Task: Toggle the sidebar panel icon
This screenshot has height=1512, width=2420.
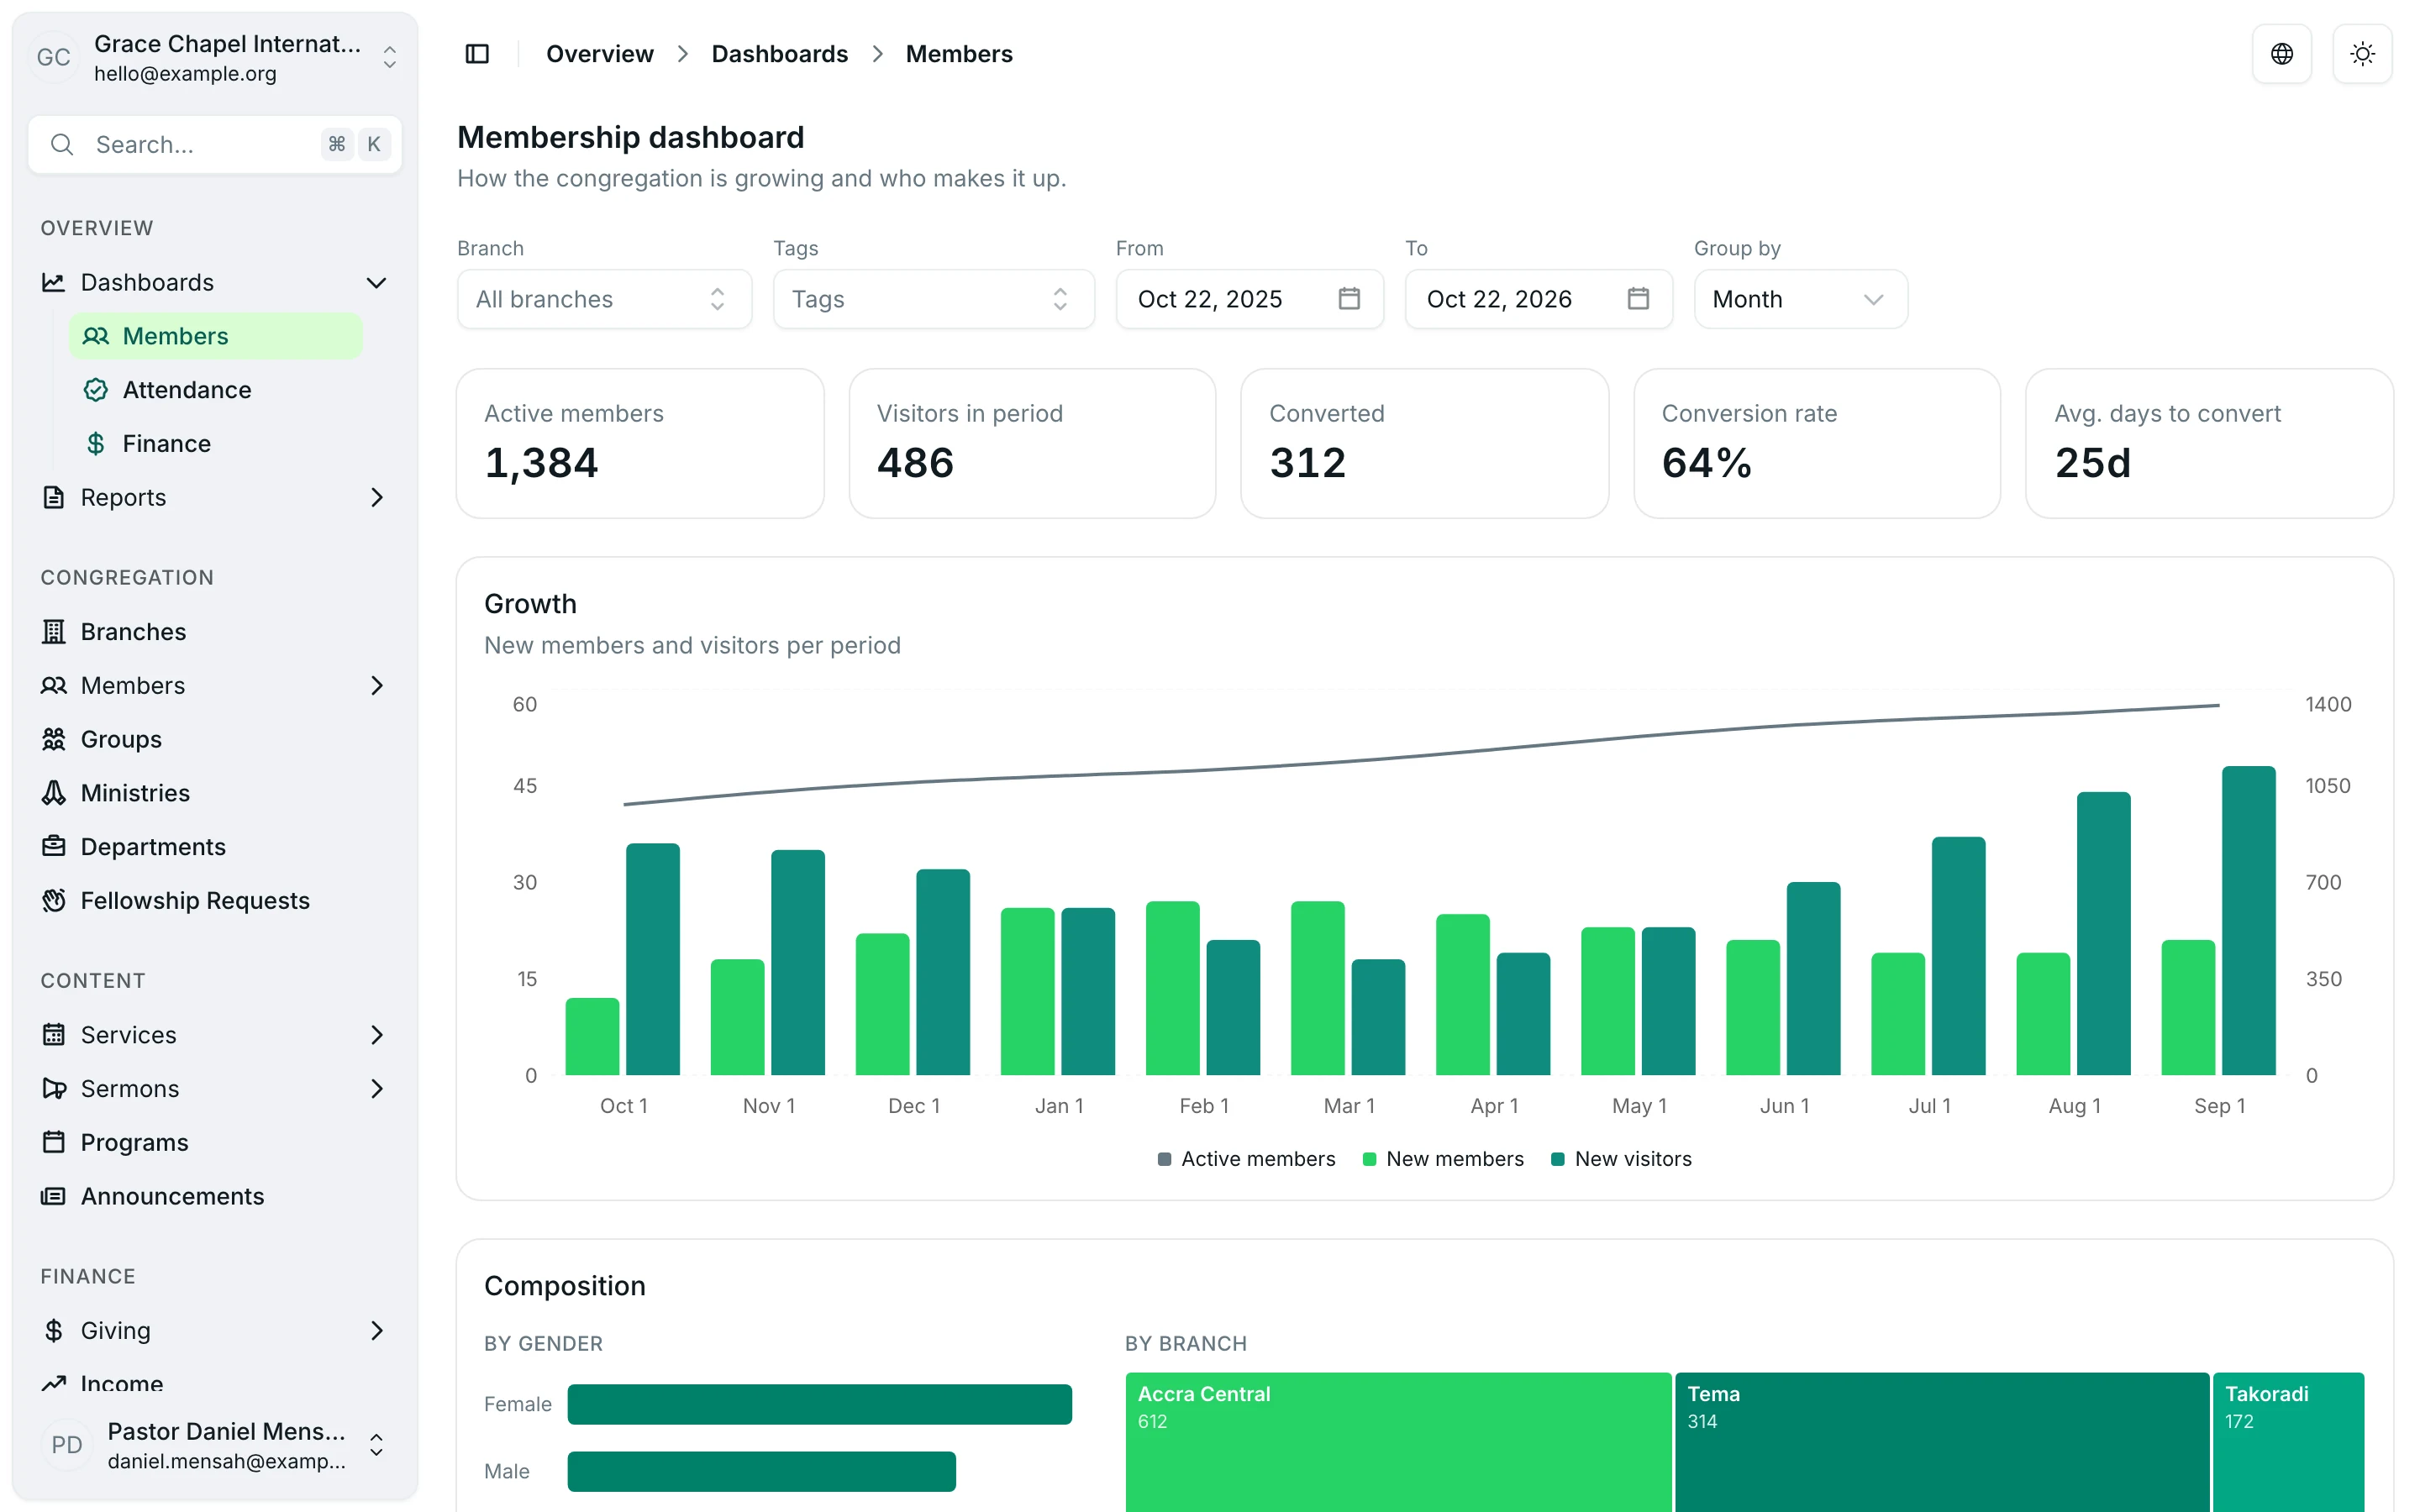Action: 477,54
